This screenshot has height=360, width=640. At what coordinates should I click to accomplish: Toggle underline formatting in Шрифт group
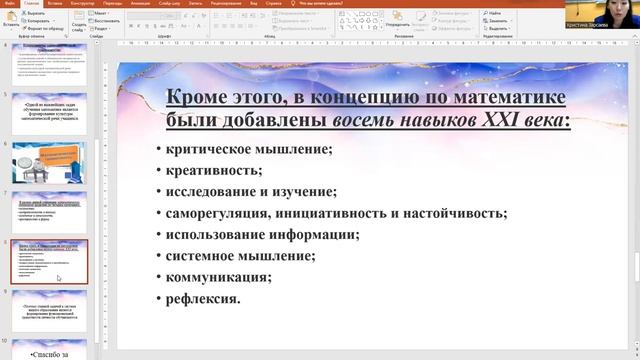147,26
